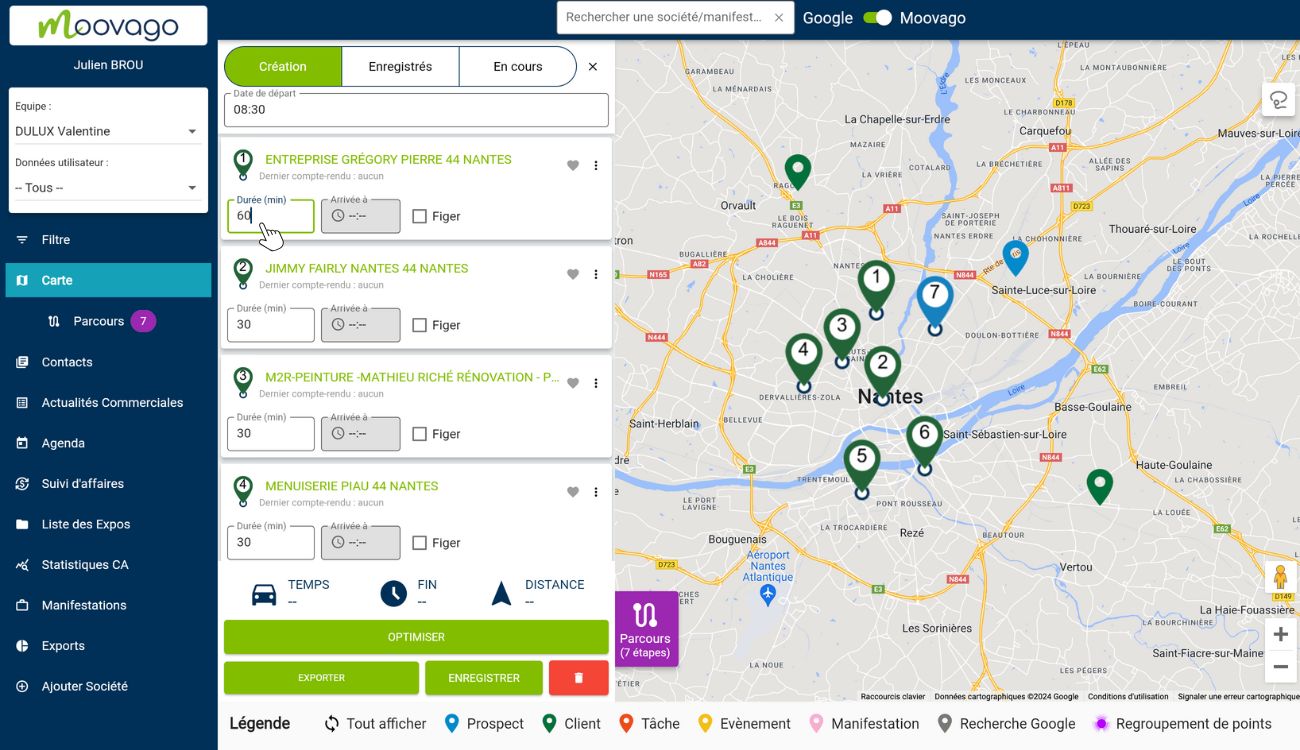Zoom out on the map
This screenshot has width=1300, height=750.
point(1280,666)
